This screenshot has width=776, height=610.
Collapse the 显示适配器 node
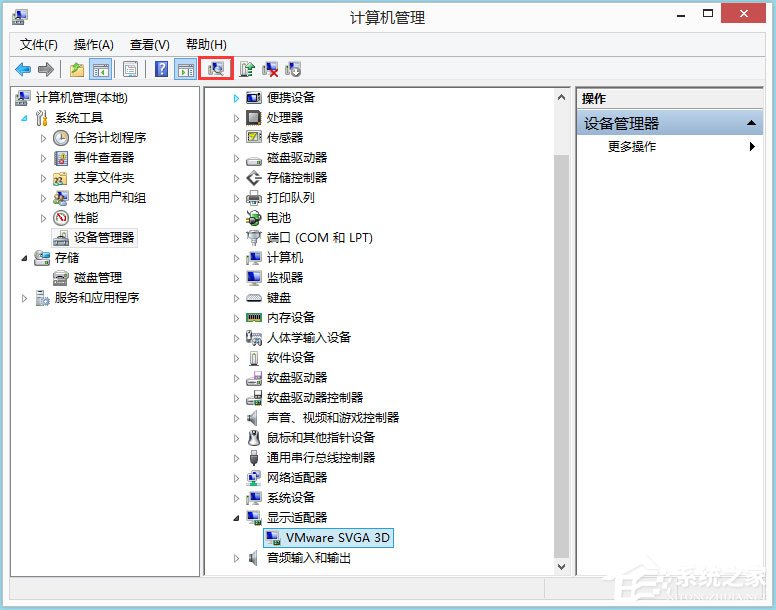(237, 518)
